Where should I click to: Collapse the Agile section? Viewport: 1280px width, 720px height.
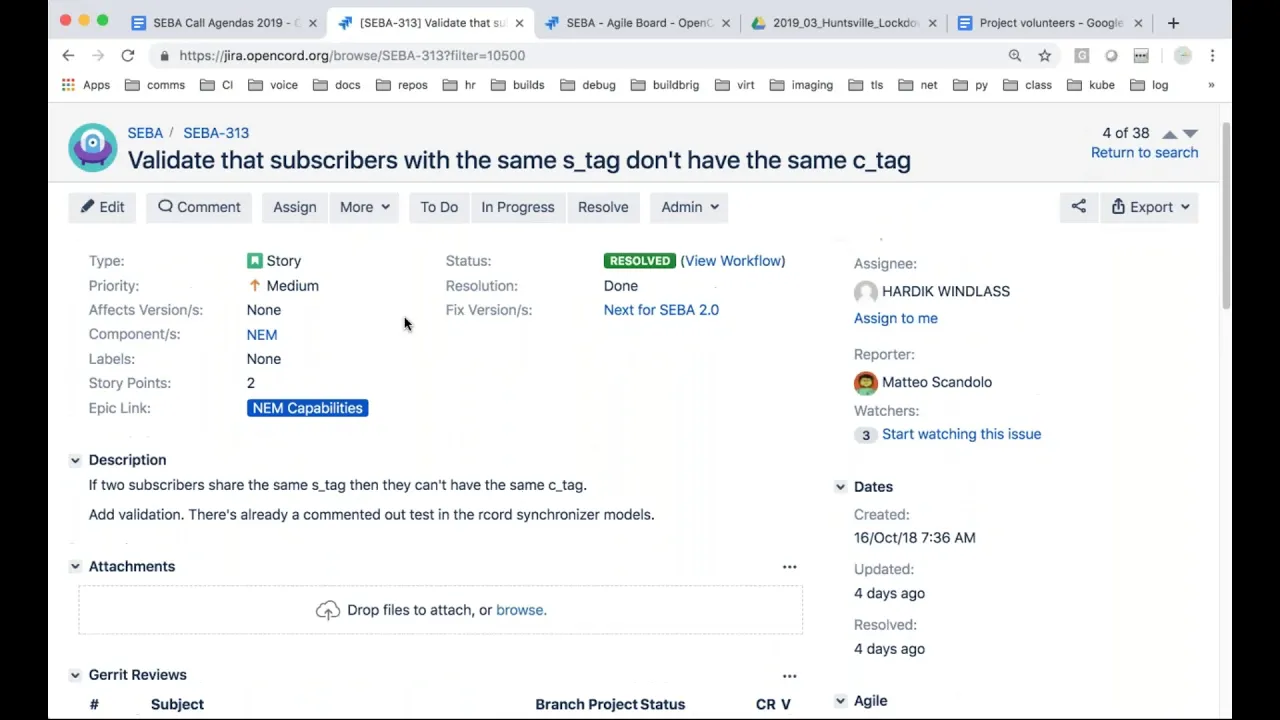(840, 701)
